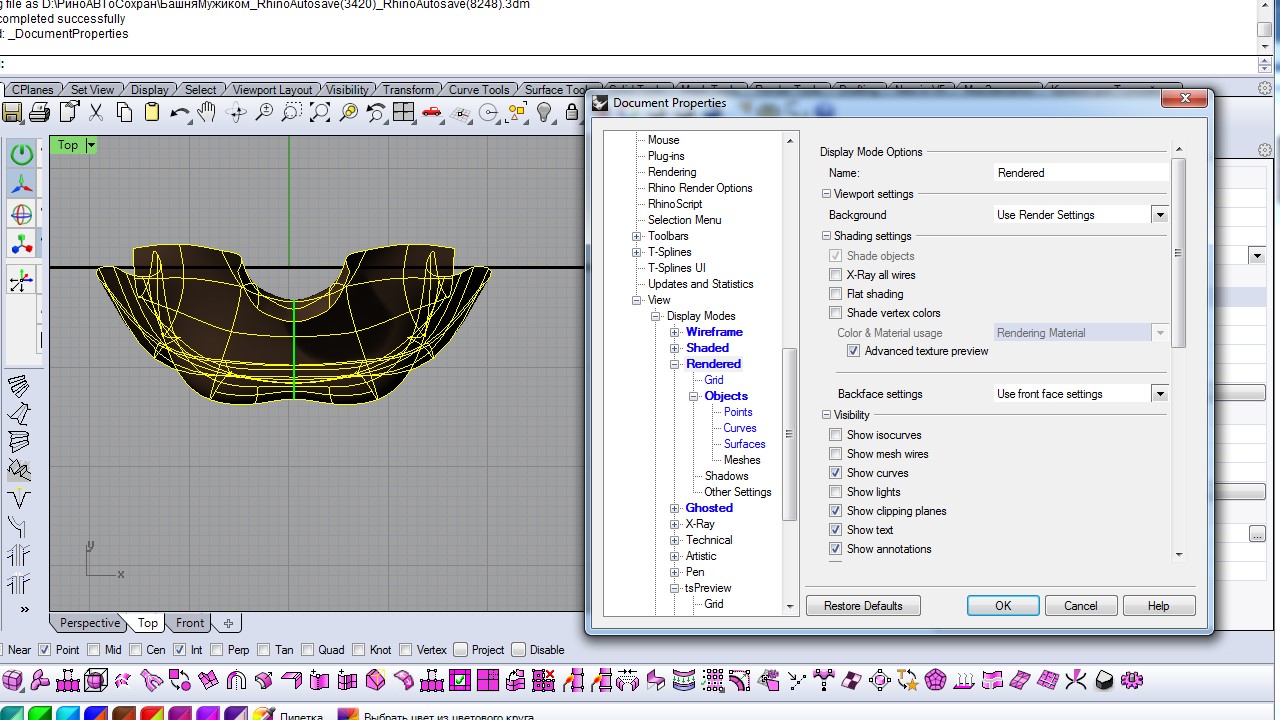Click the red car render icon

coord(432,113)
